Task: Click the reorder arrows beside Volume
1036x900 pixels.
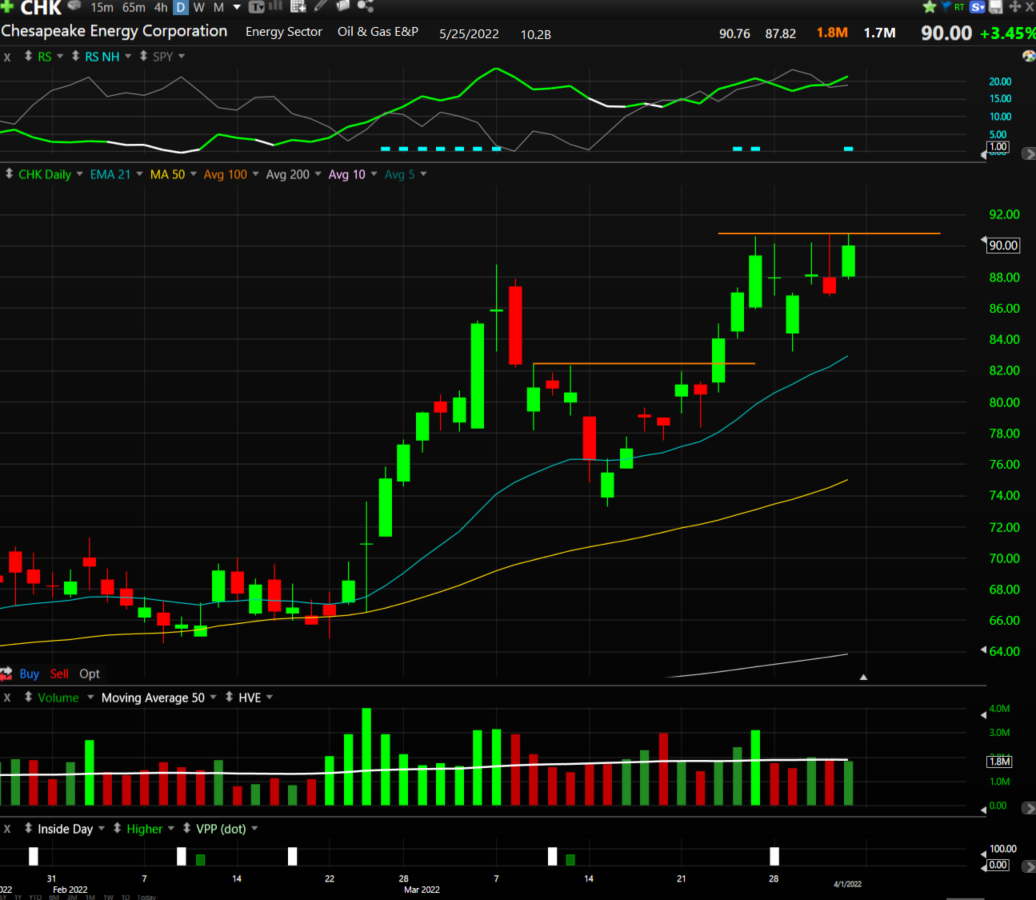Action: point(28,697)
